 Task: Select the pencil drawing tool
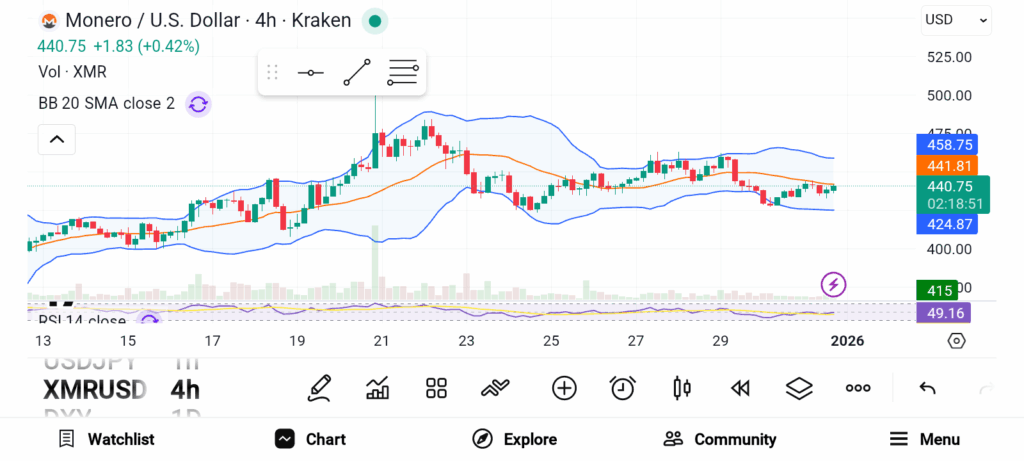coord(320,387)
